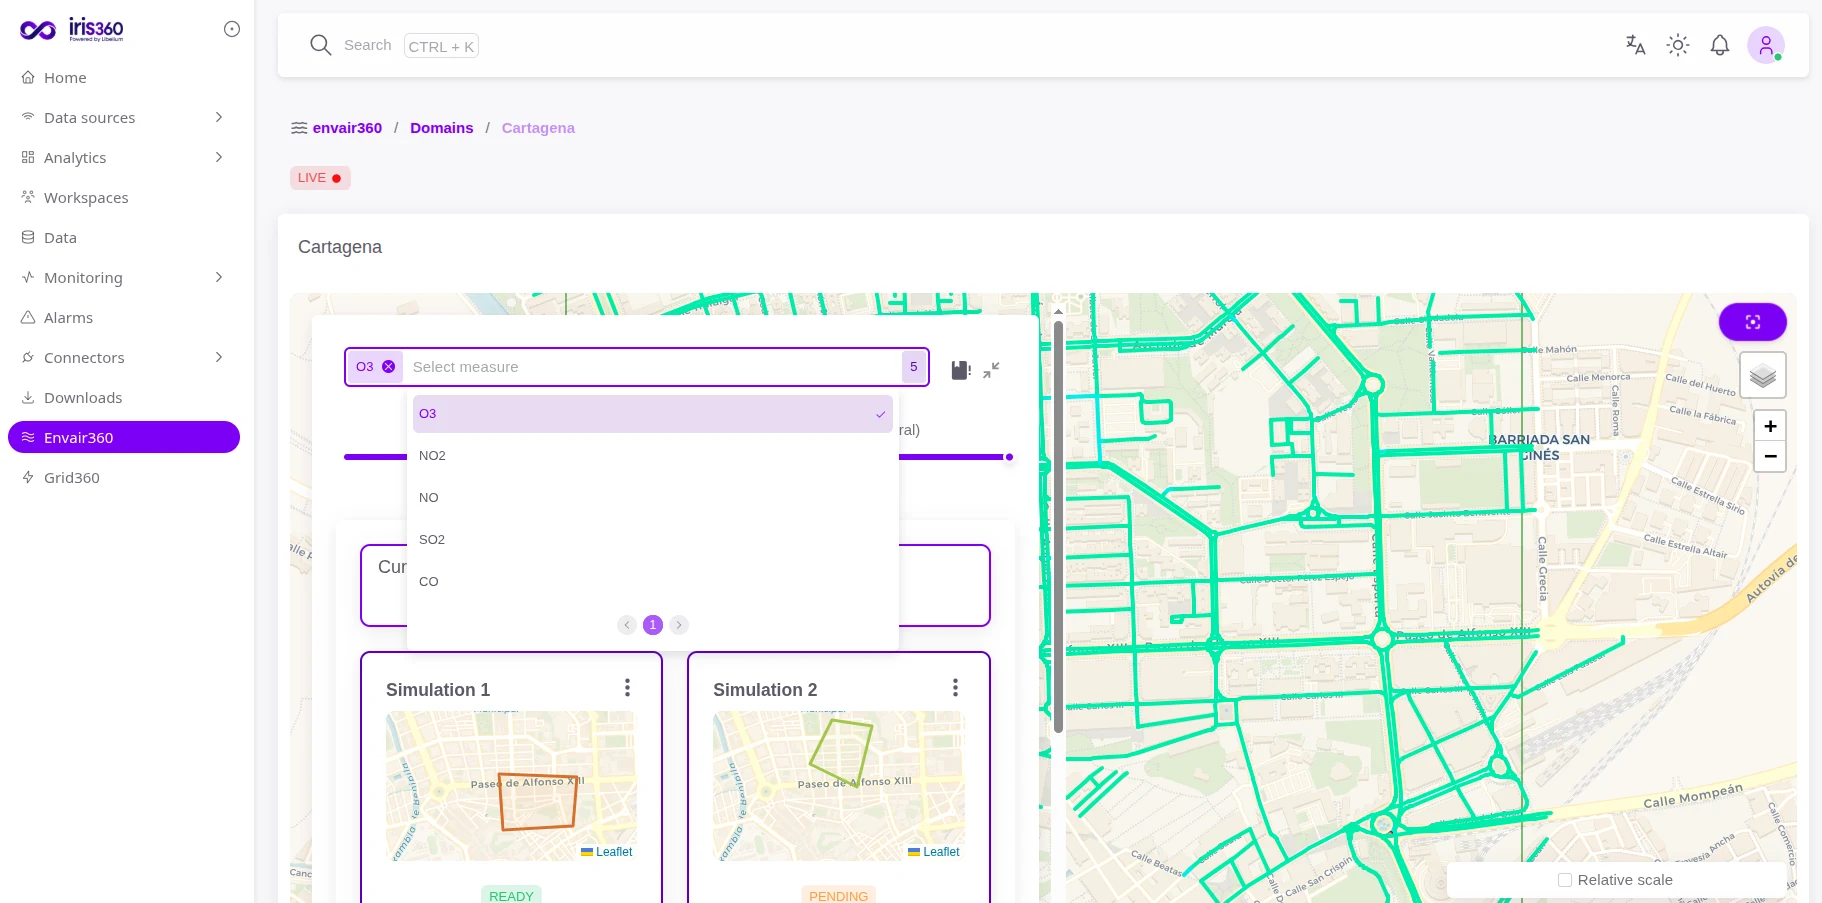The width and height of the screenshot is (1822, 903).
Task: Click the Home house icon
Action: 28,77
